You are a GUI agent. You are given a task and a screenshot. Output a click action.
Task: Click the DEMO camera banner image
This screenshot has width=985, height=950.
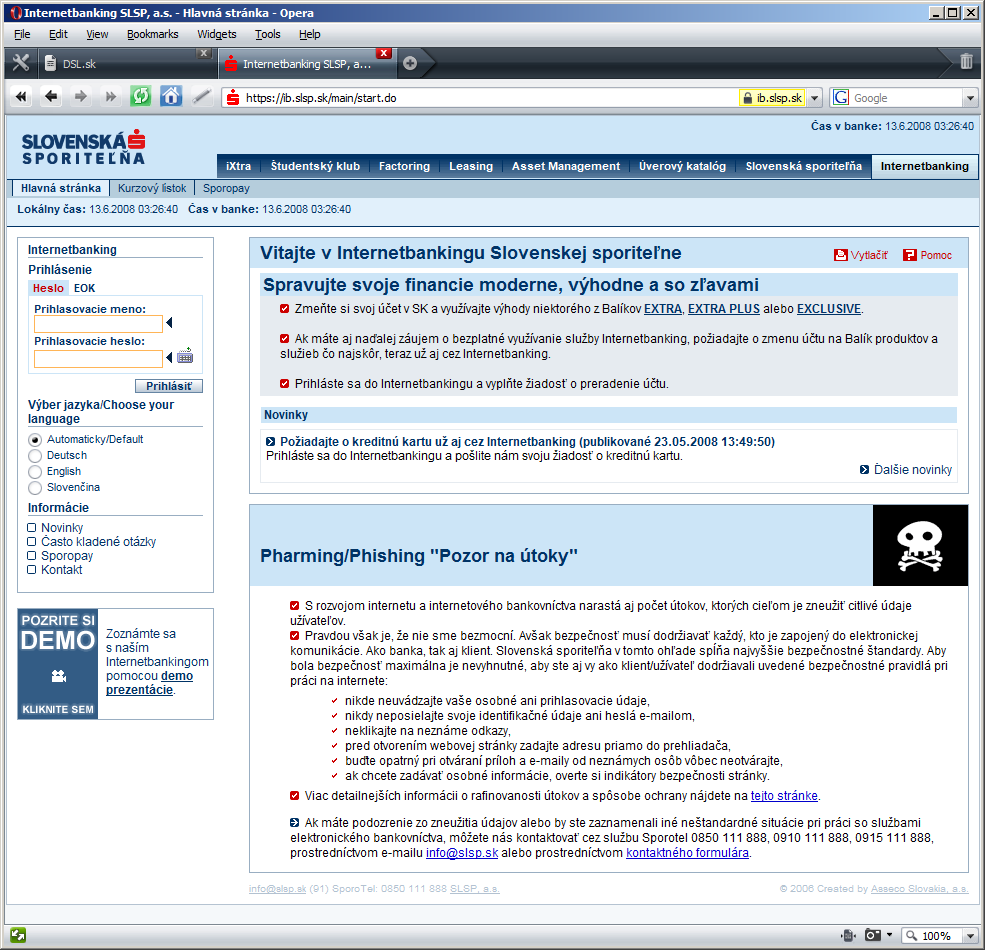(58, 663)
